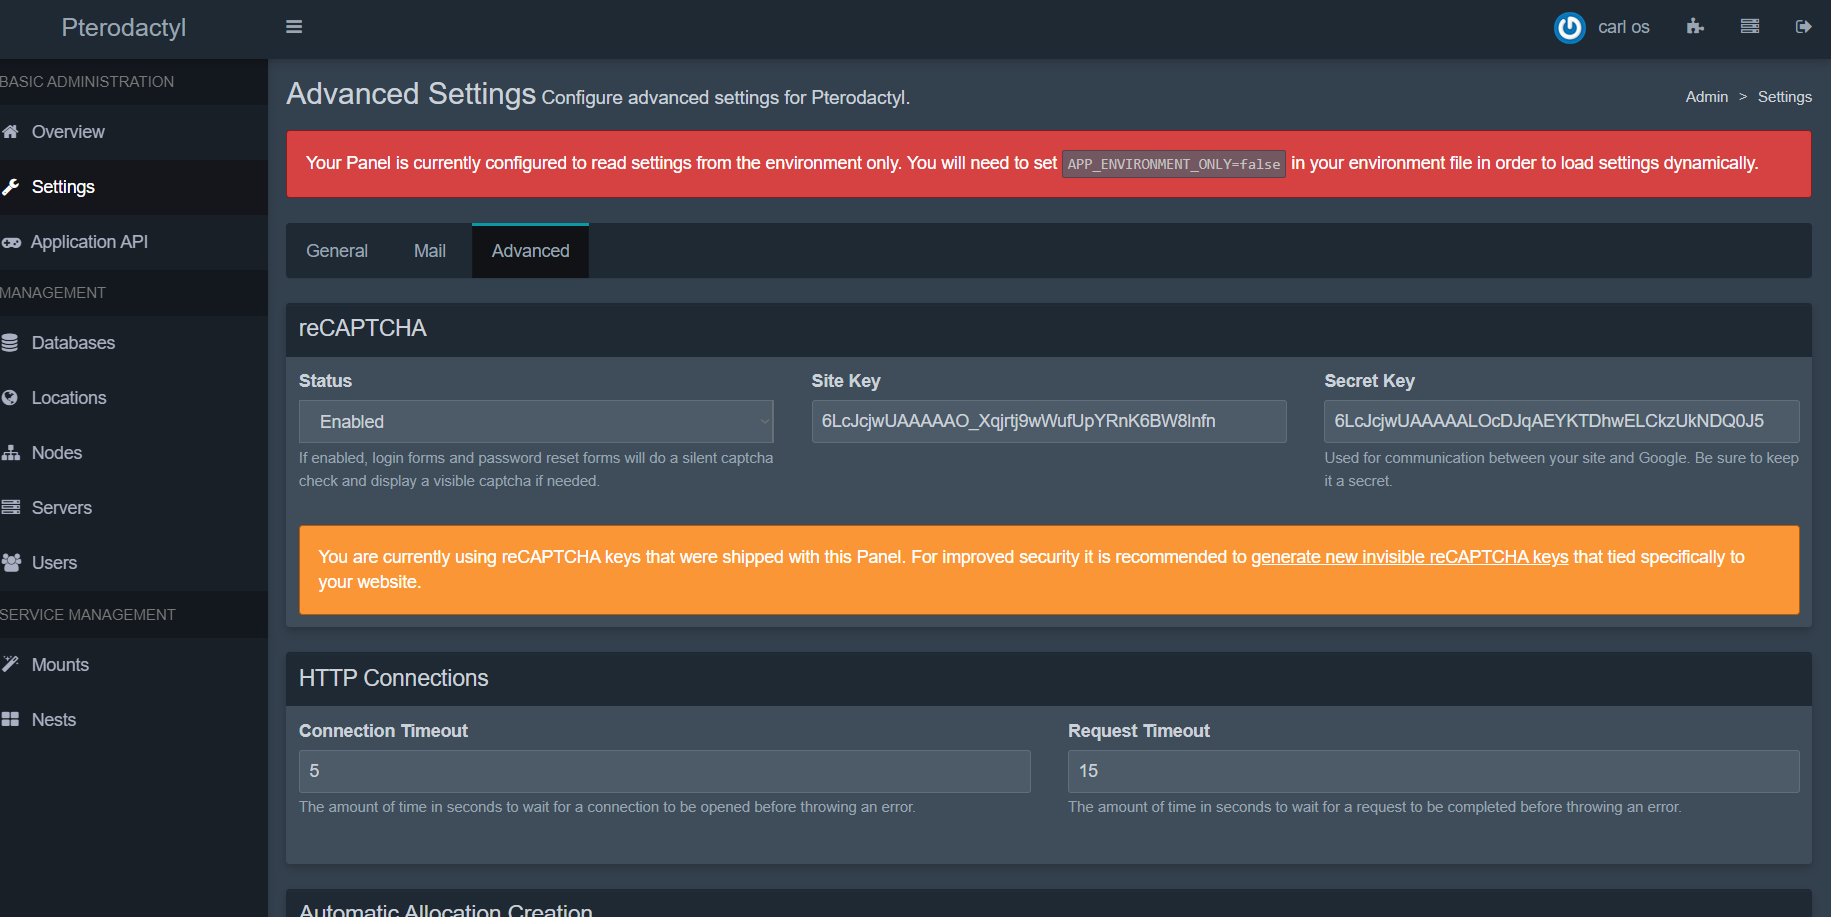Click the BASIC ADMINISTRATION sidebar header
Image resolution: width=1831 pixels, height=917 pixels.
[x=87, y=82]
